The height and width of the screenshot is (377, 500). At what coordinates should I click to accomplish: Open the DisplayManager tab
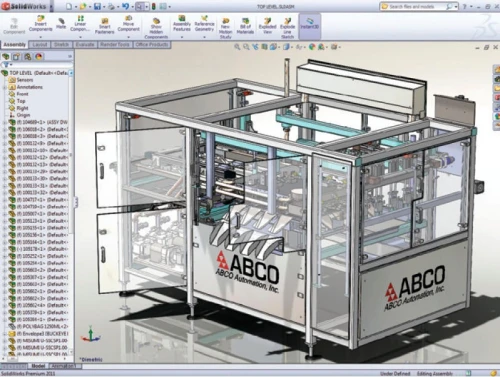click(x=39, y=57)
